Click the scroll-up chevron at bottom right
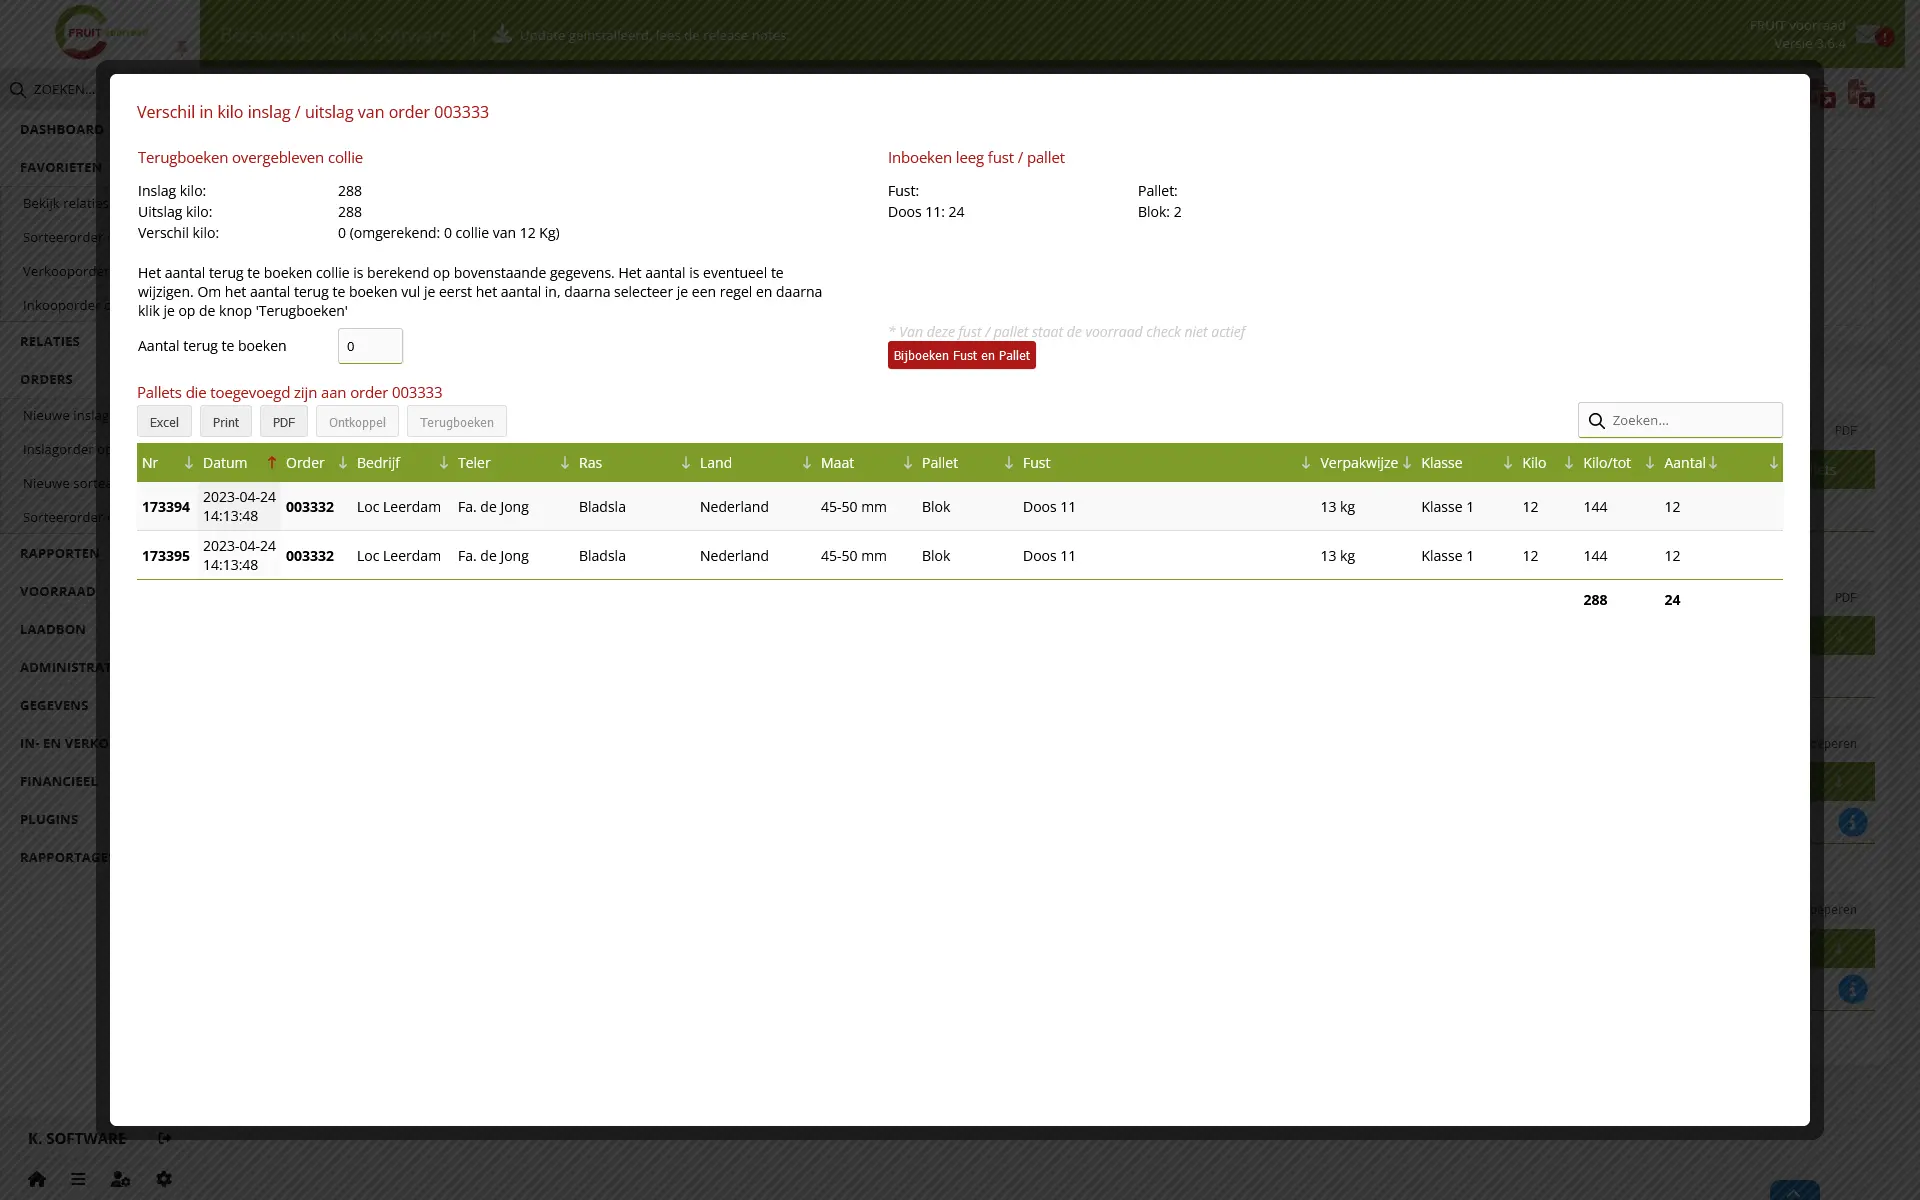 click(x=1794, y=1191)
